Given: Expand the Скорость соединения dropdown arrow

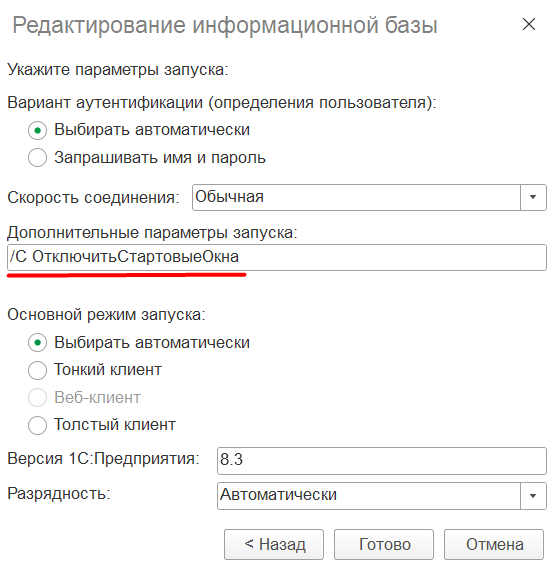Looking at the screenshot, I should [x=533, y=197].
